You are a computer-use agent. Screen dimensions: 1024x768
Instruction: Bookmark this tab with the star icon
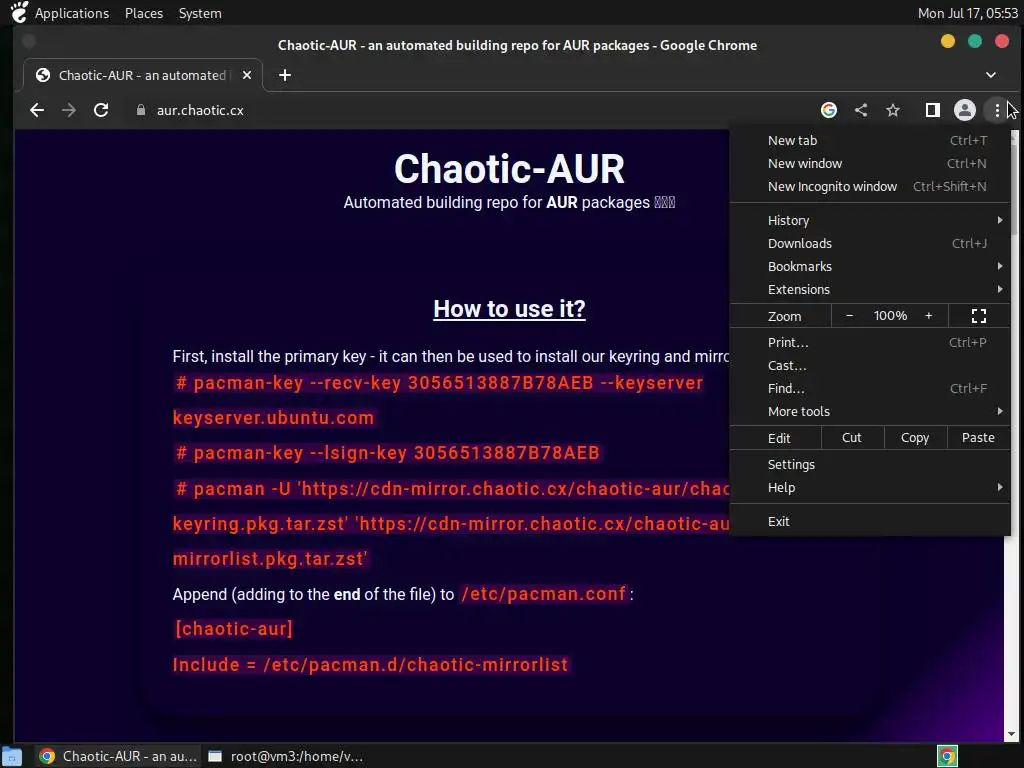tap(893, 110)
